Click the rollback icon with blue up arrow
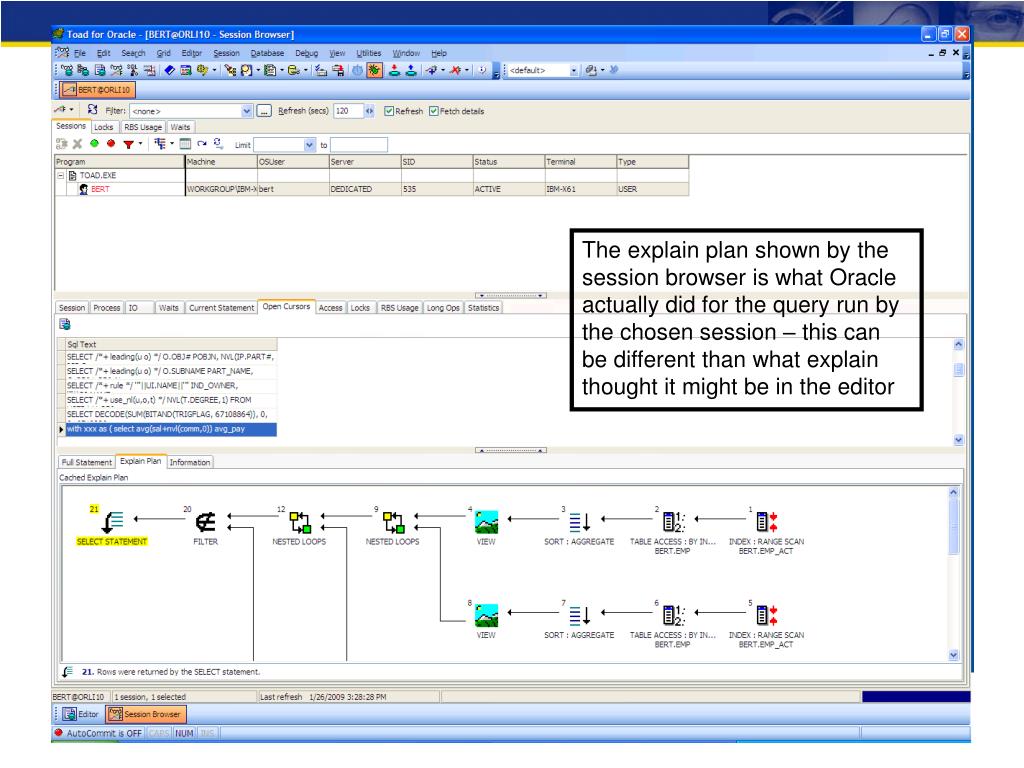This screenshot has height=768, width=1024. tap(411, 70)
